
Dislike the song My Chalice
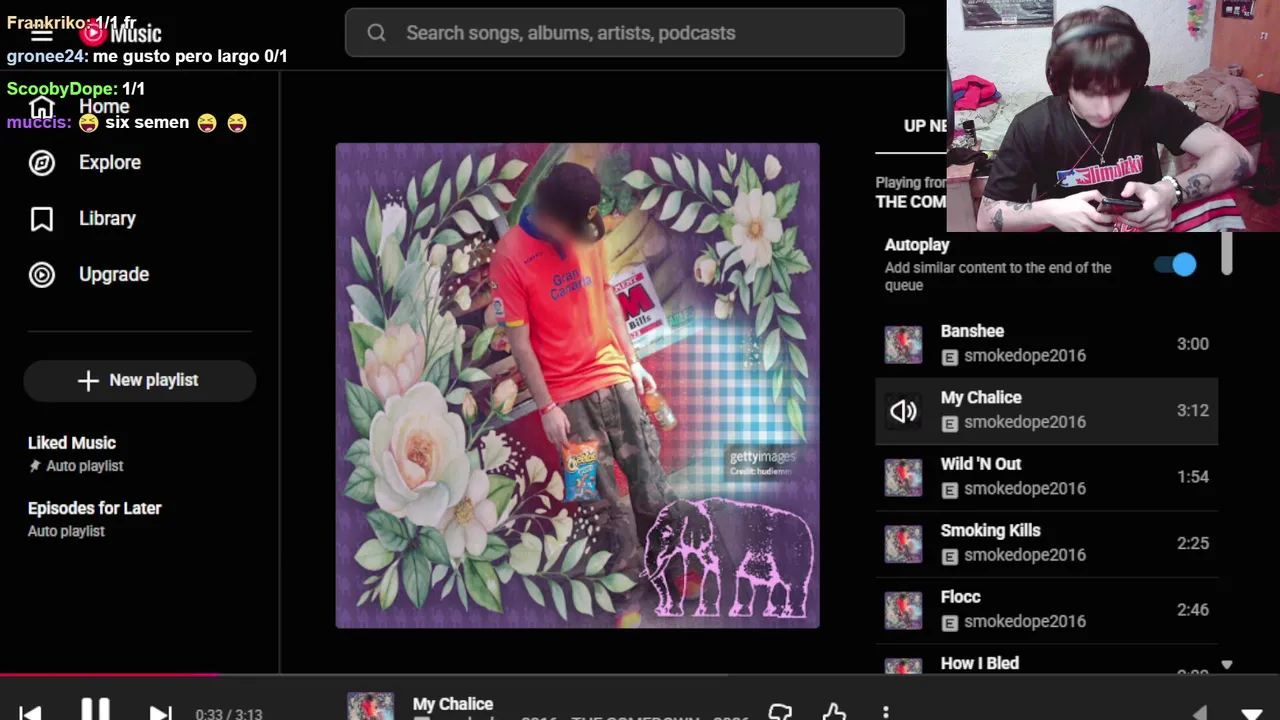[780, 712]
